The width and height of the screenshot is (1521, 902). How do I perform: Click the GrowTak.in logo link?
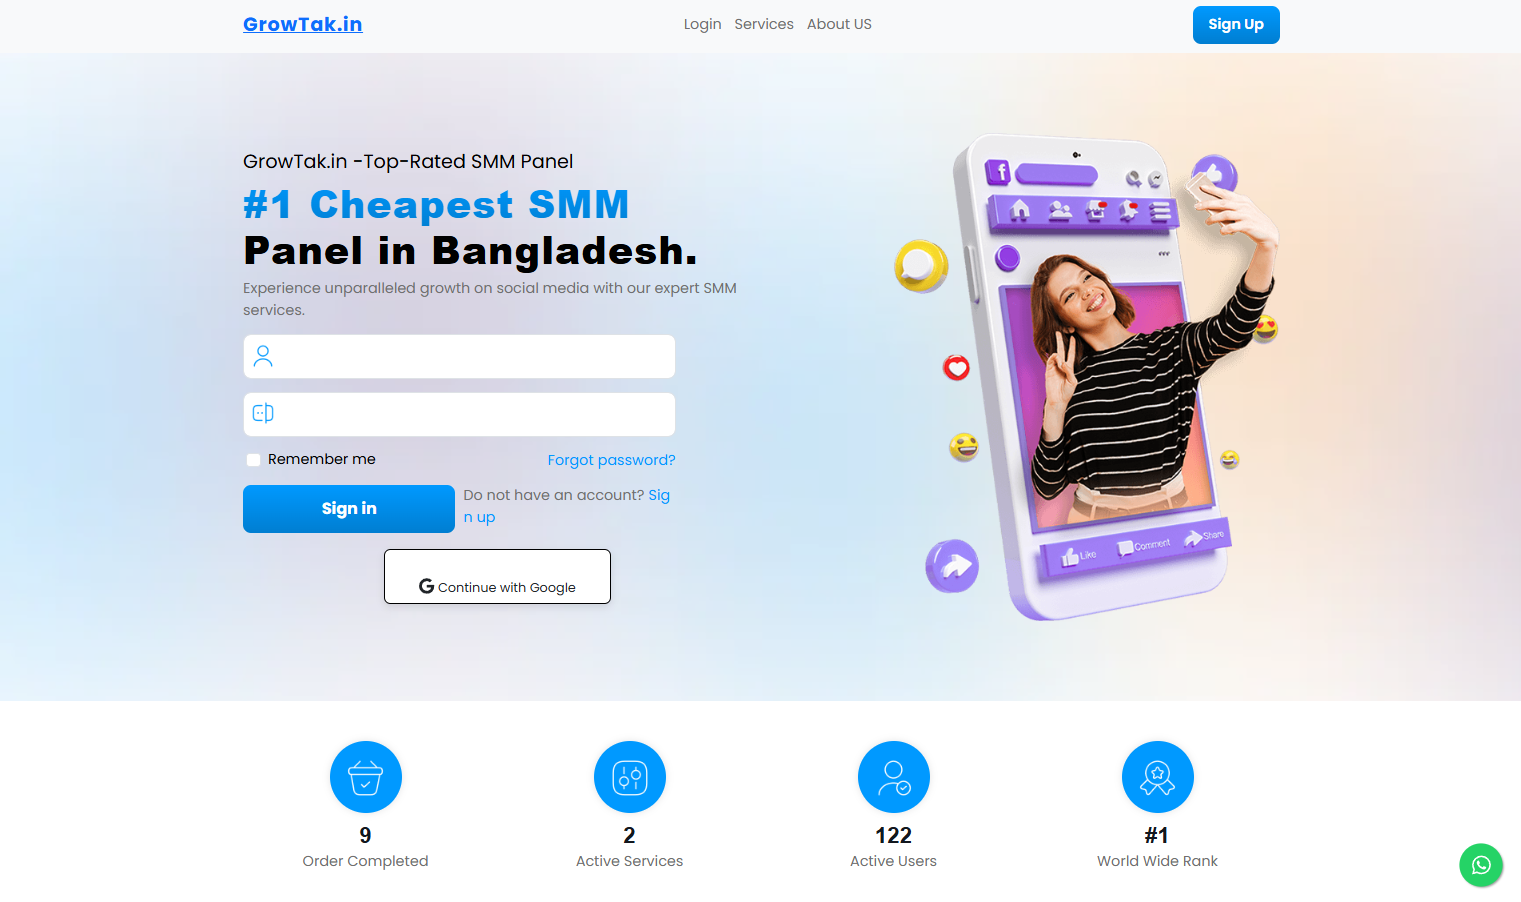pos(303,24)
